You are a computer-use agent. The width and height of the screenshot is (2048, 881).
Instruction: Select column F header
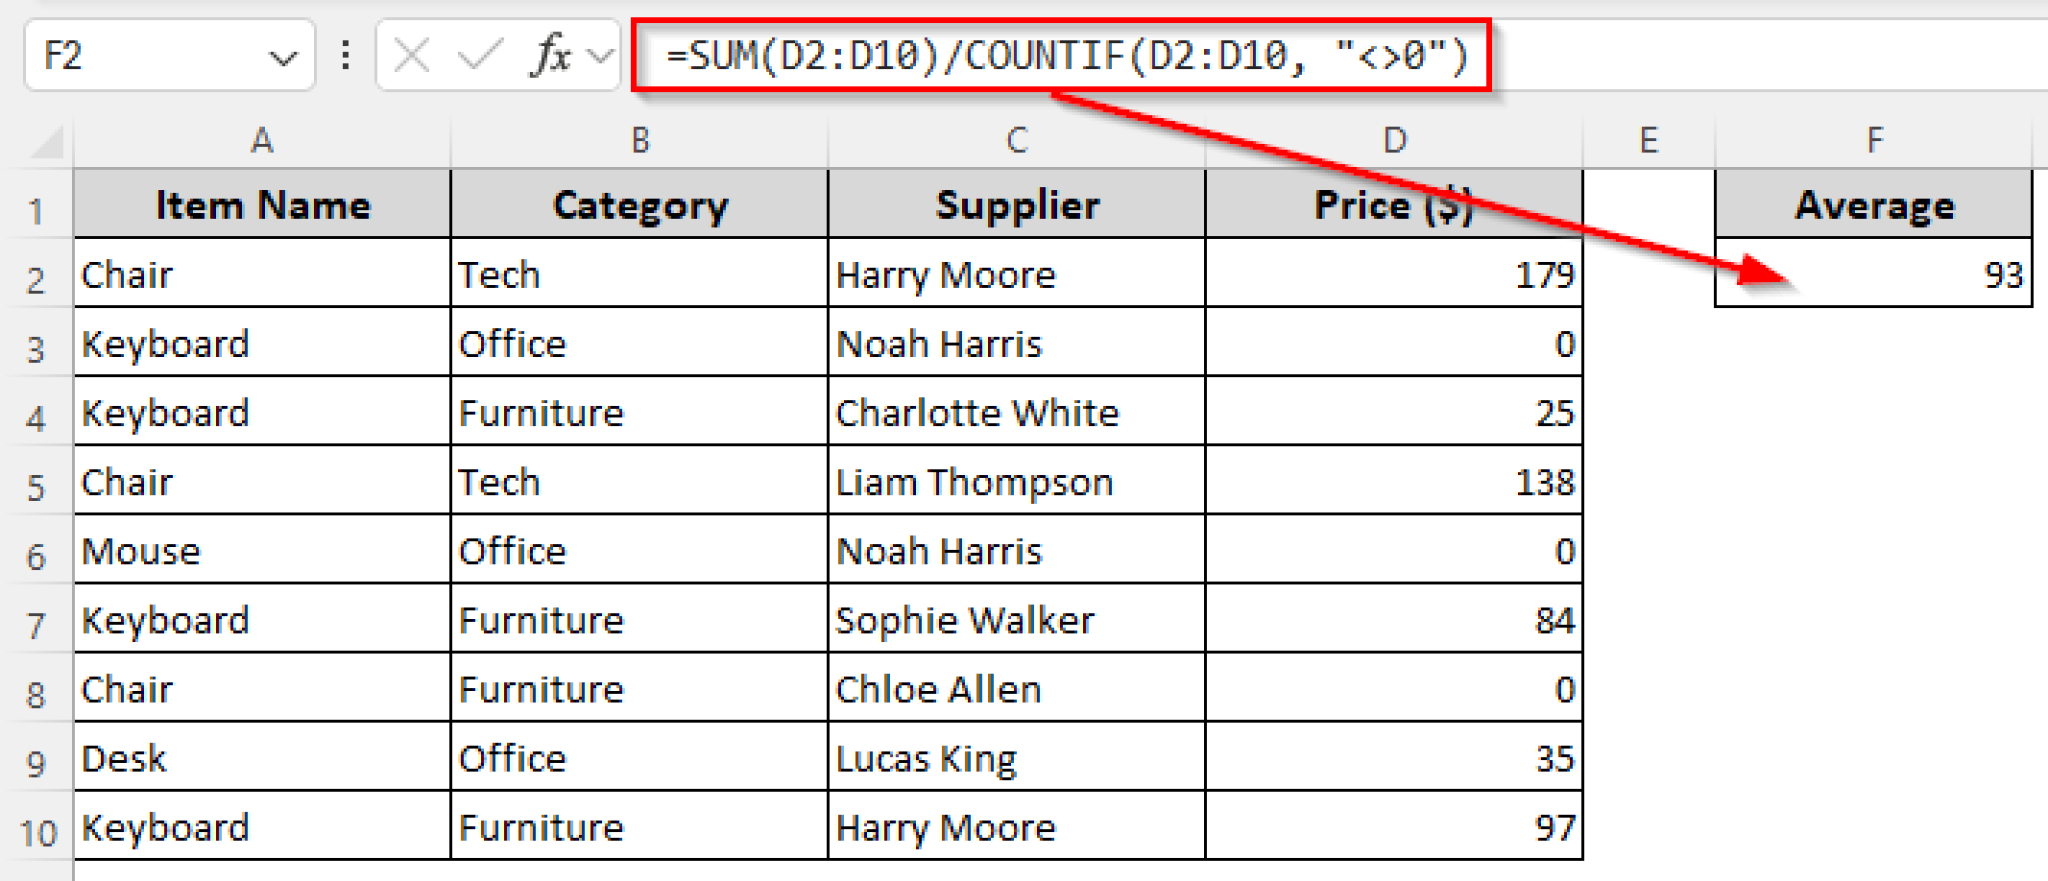pos(1874,141)
